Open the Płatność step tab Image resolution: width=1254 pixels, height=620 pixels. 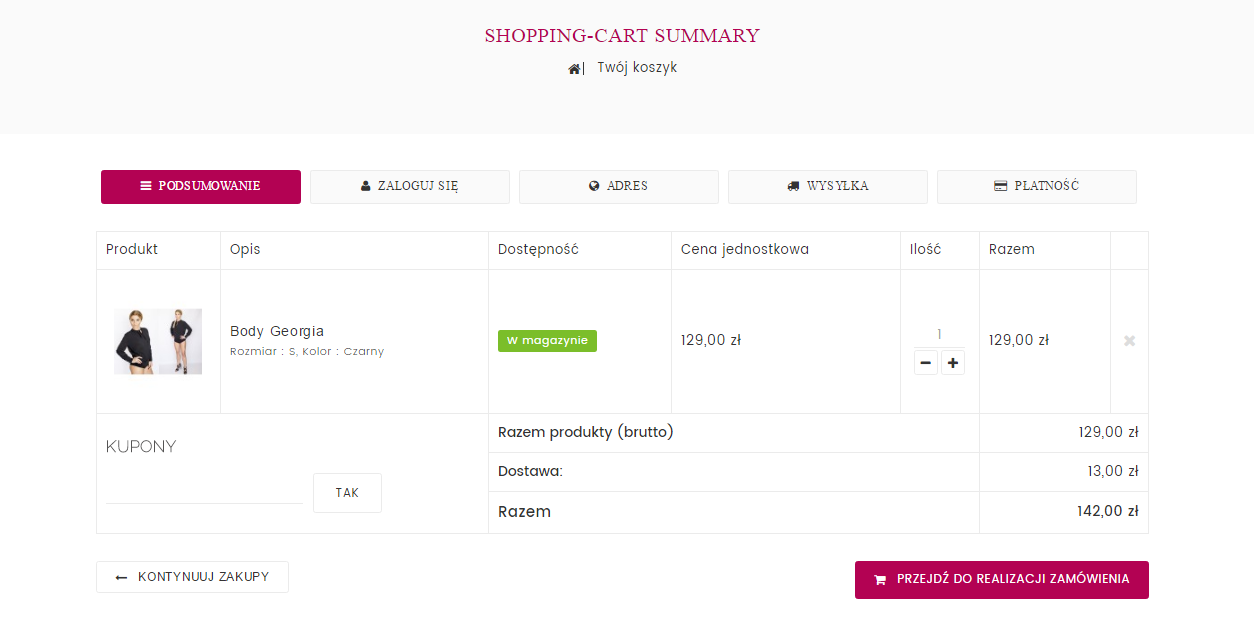tap(1036, 187)
